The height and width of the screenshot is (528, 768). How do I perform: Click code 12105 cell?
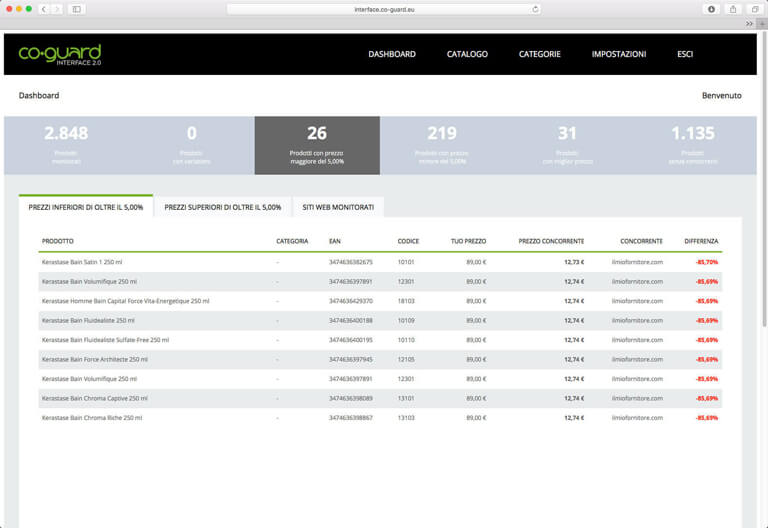pyautogui.click(x=406, y=360)
